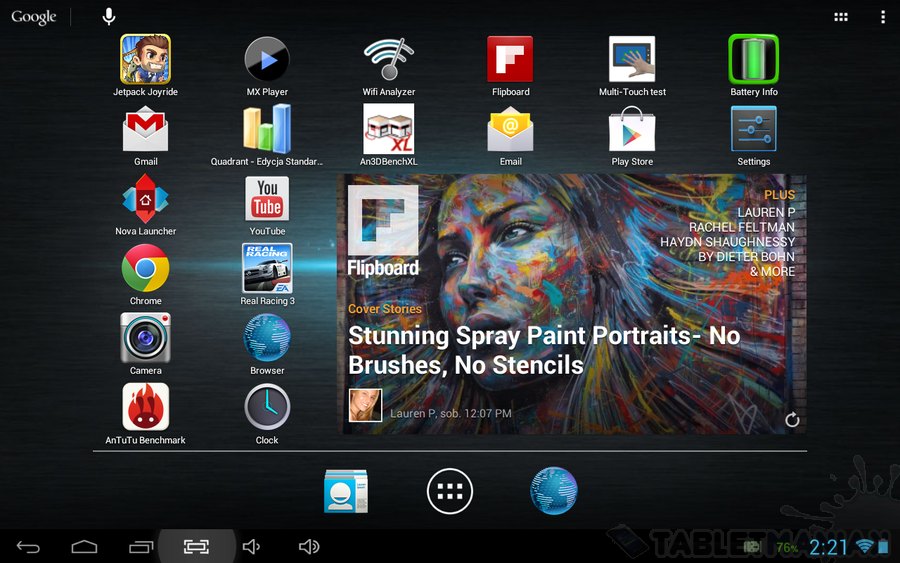
Task: Refresh the Flipboard widget
Action: [792, 420]
